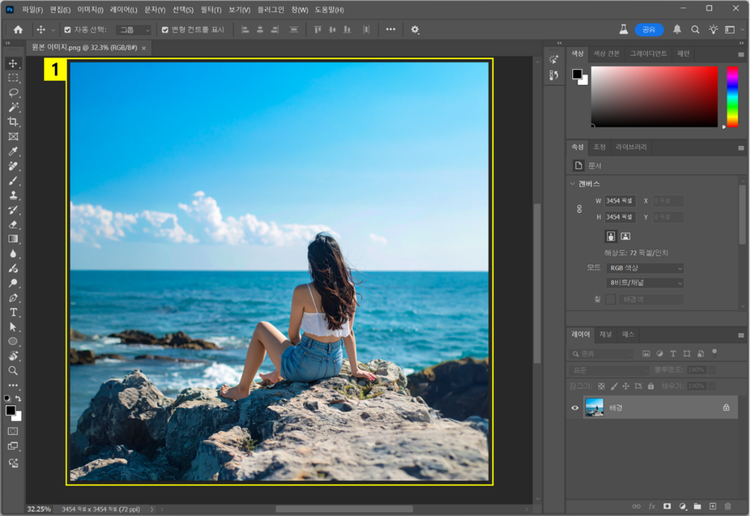Image resolution: width=750 pixels, height=516 pixels.
Task: Click the delete layer trash icon
Action: 728,506
